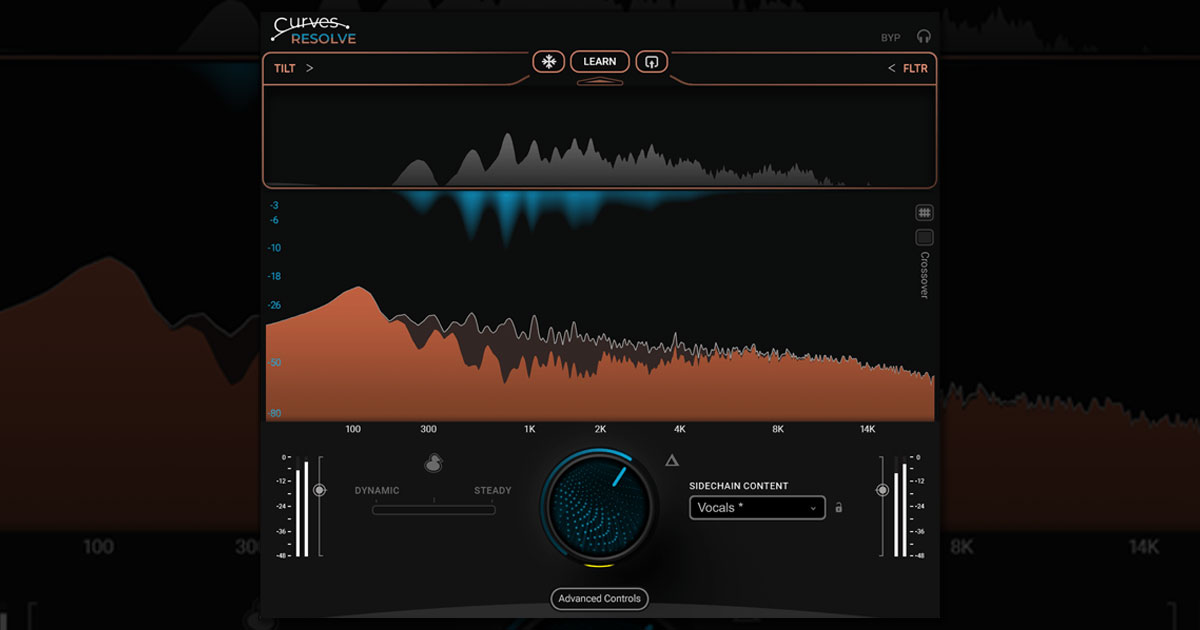This screenshot has width=1200, height=630.
Task: Open the Sidechain Content Vocals dropdown
Action: pyautogui.click(x=757, y=508)
